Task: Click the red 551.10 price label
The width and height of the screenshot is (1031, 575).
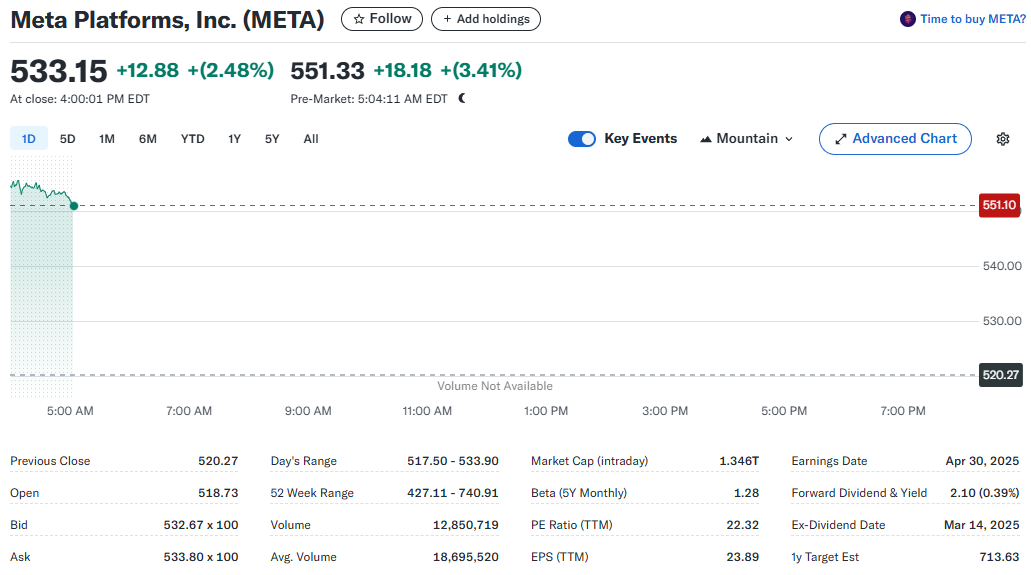Action: coord(999,205)
